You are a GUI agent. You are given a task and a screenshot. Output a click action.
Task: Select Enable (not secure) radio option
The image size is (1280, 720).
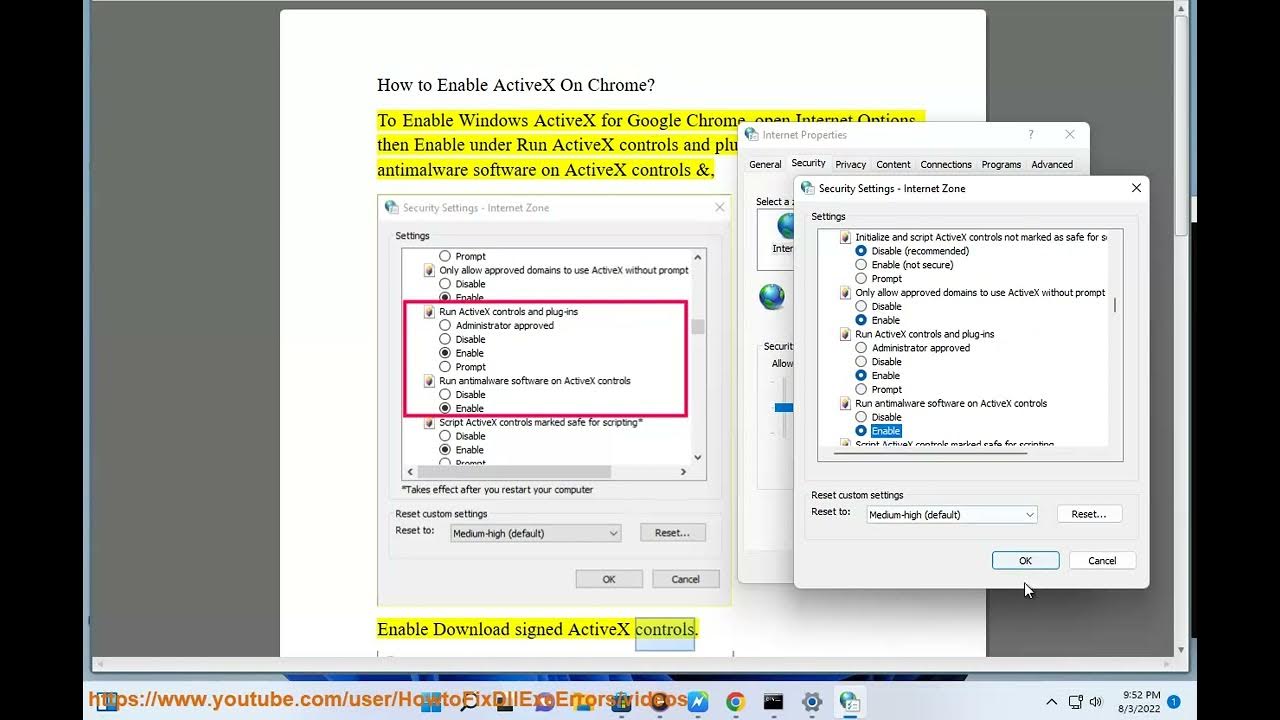point(861,265)
